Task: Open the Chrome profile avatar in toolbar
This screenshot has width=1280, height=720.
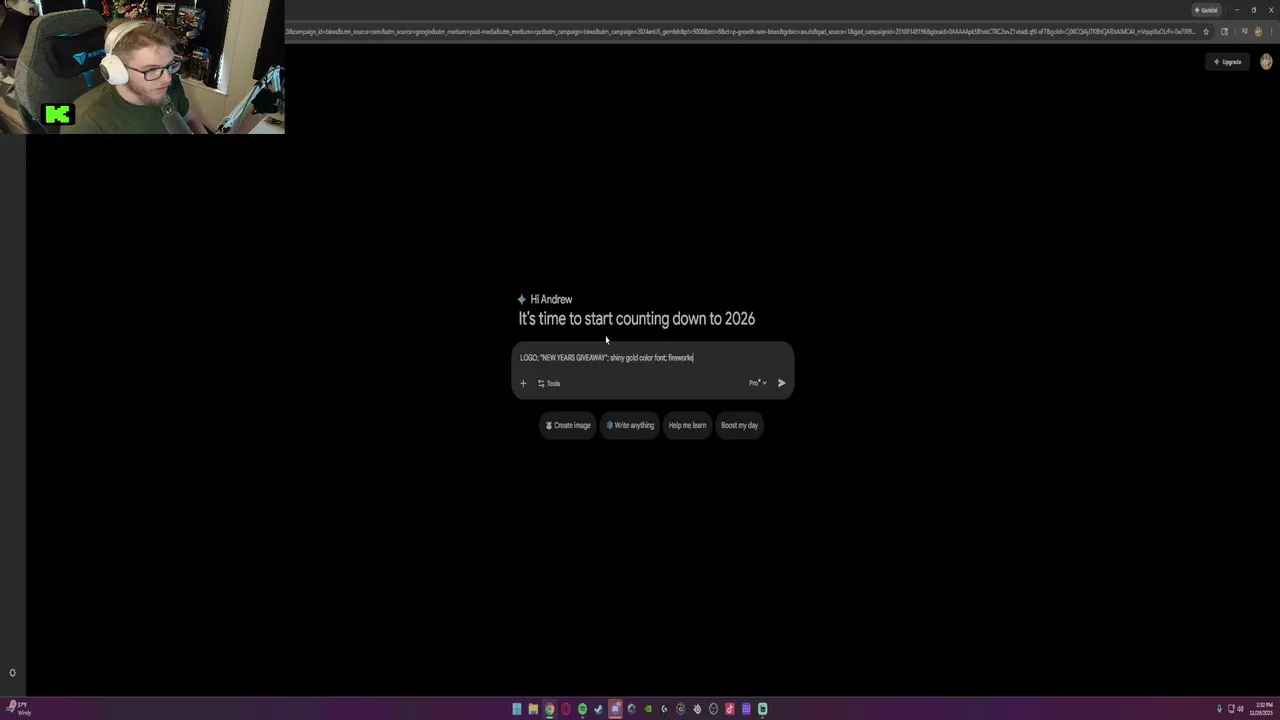Action: coord(1258,31)
